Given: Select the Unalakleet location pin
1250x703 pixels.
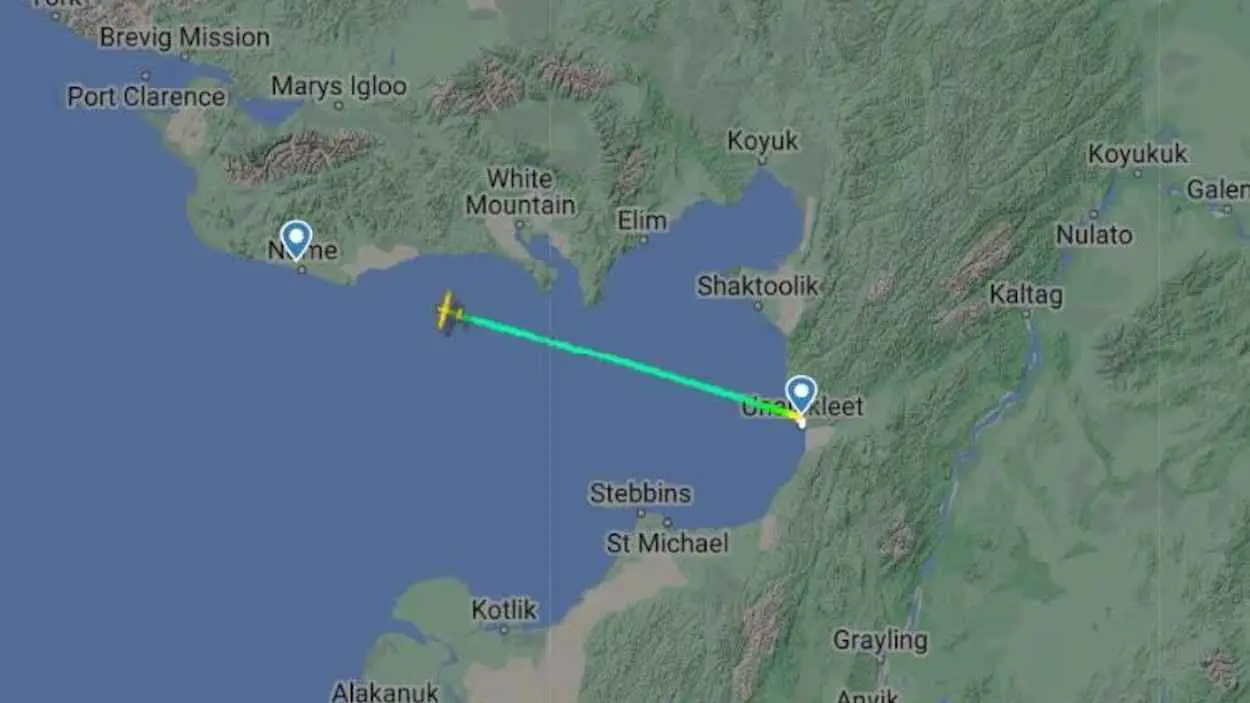Looking at the screenshot, I should click(x=802, y=395).
